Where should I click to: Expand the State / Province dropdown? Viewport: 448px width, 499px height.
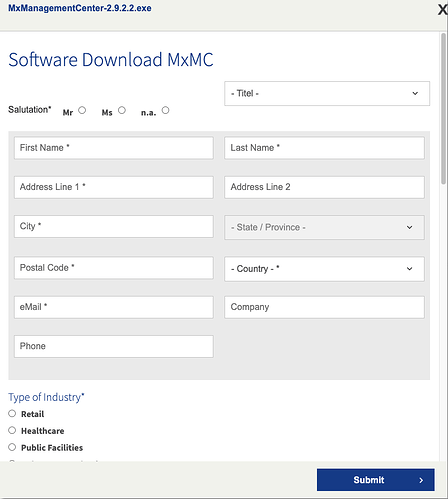[324, 227]
